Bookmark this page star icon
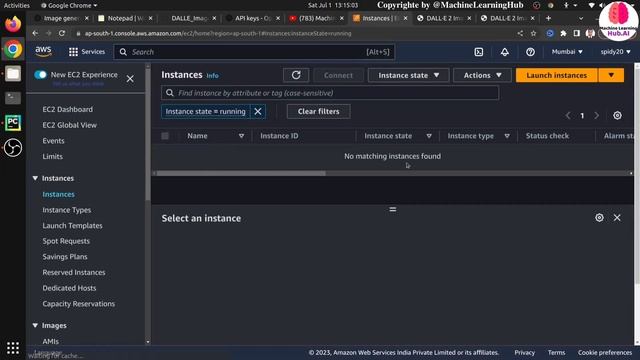 pos(533,33)
